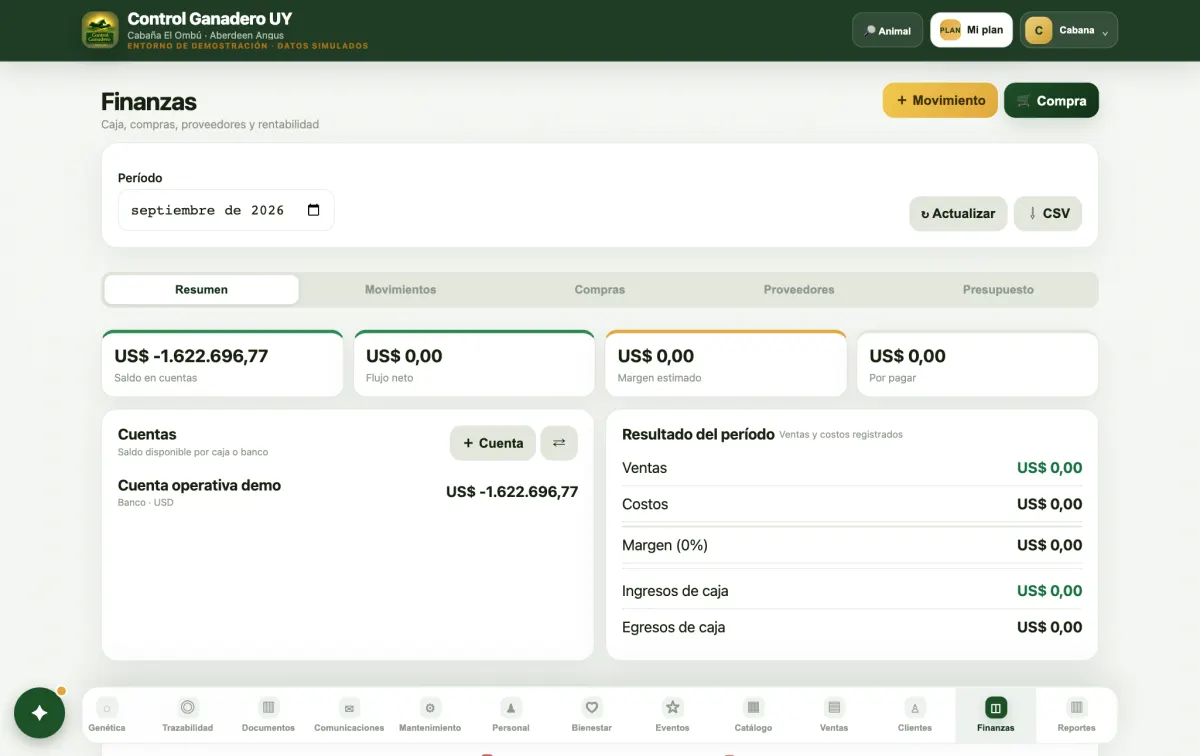Click the Compra cart button

pyautogui.click(x=1051, y=100)
